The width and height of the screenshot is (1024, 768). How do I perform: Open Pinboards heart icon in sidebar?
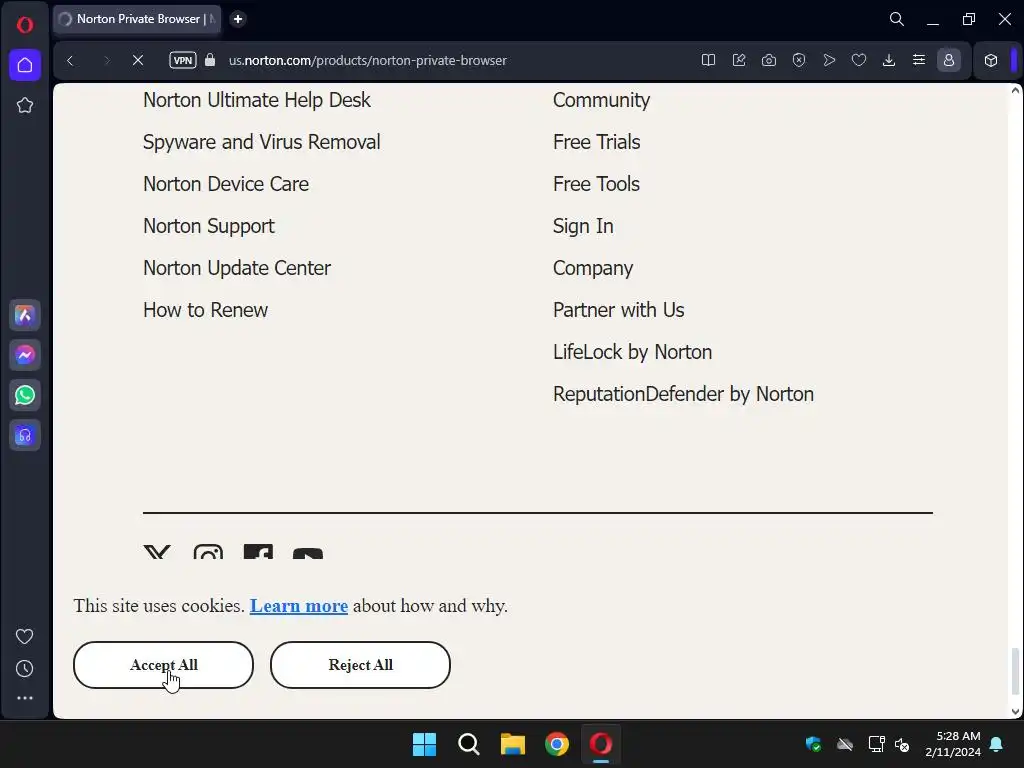[25, 636]
